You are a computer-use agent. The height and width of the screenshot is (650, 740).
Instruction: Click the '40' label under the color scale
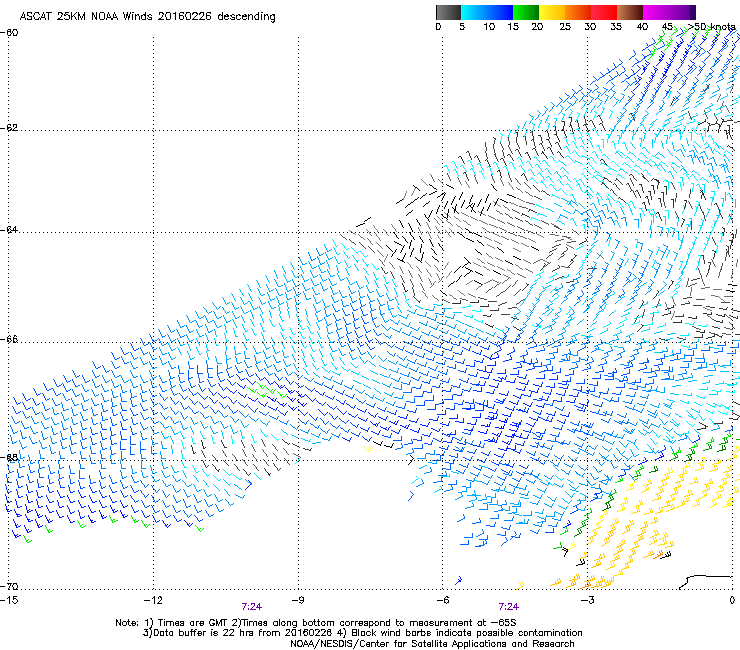click(x=642, y=27)
